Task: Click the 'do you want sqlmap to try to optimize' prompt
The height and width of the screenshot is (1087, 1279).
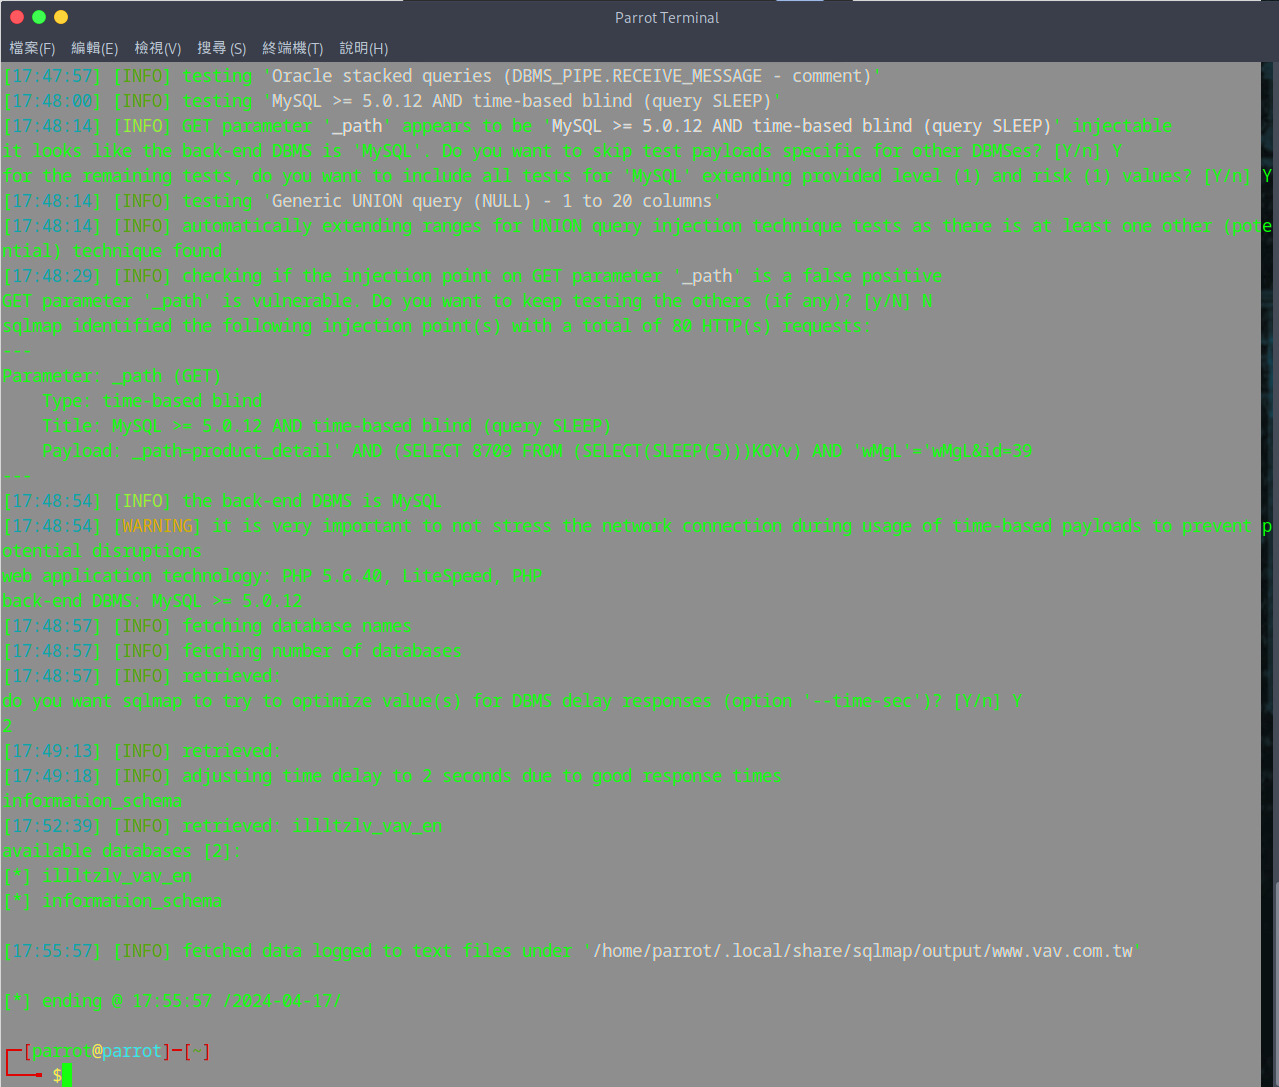Action: pyautogui.click(x=512, y=701)
